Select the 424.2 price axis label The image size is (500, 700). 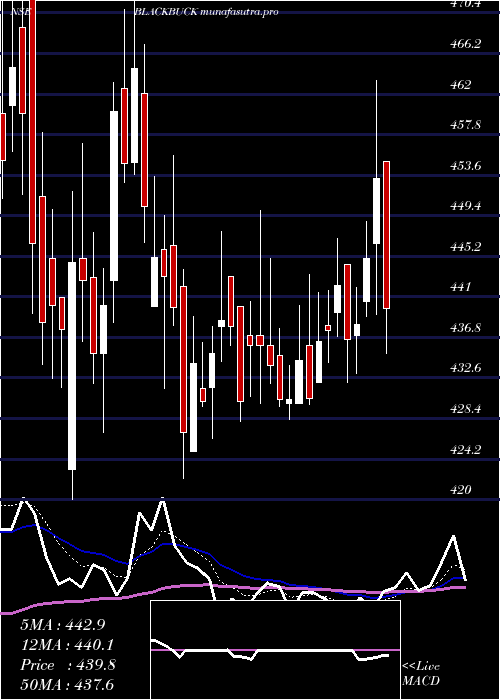coord(465,450)
